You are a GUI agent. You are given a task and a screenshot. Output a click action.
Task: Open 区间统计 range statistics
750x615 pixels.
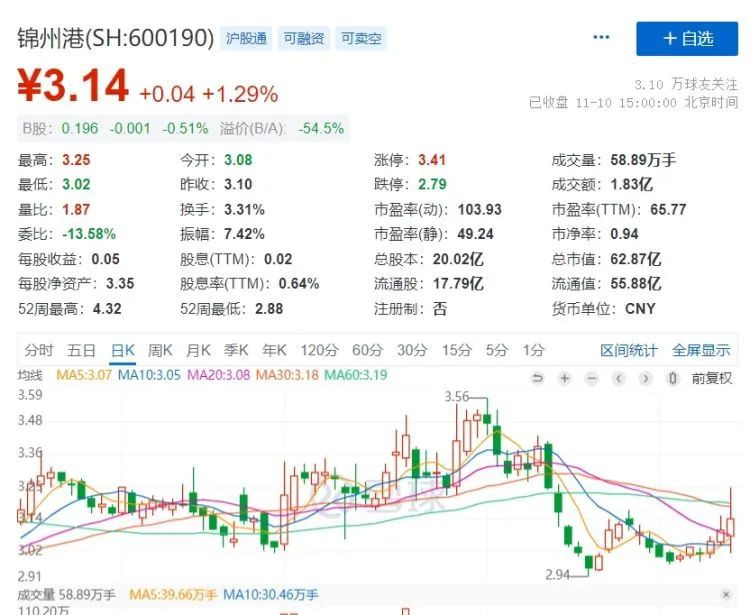pos(629,350)
